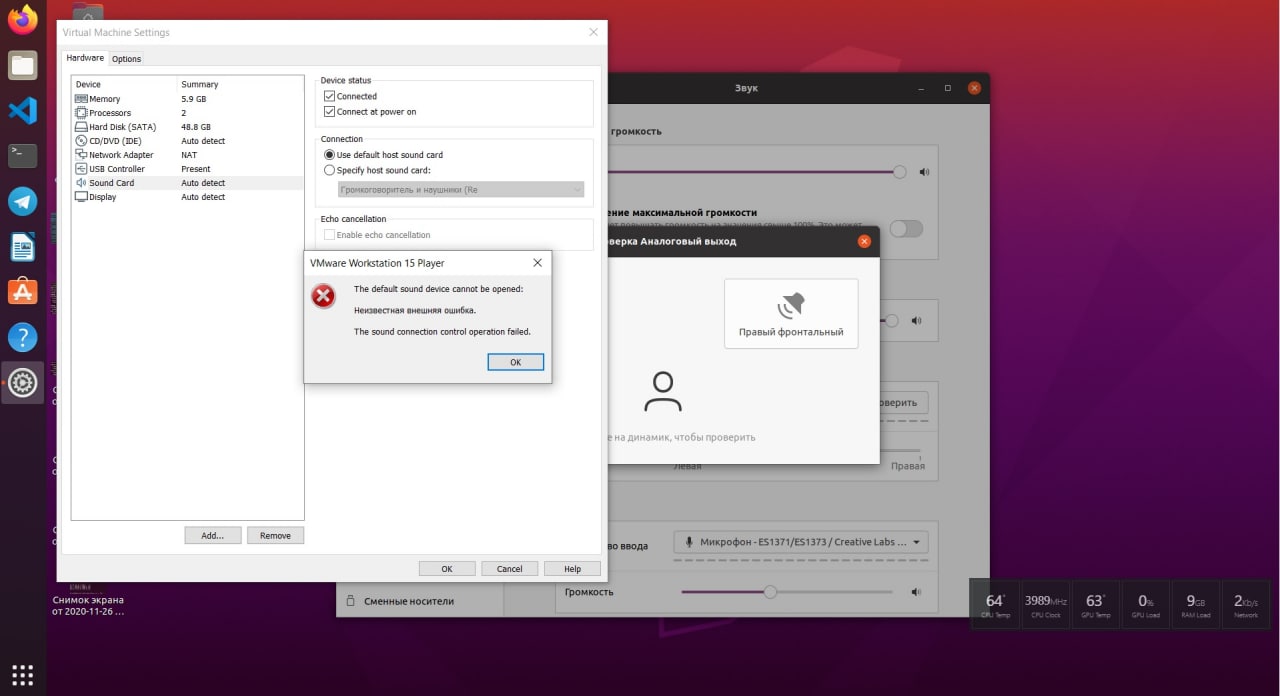Select the Memory row in device list

(x=187, y=99)
